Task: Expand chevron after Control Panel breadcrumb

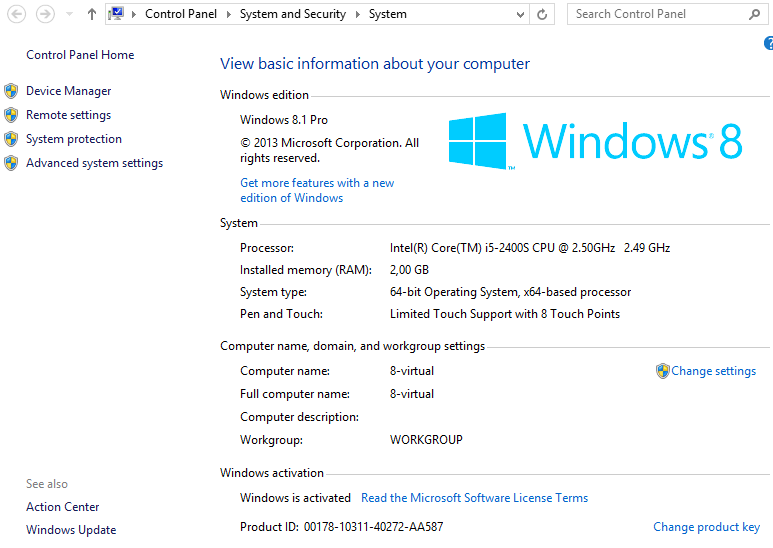Action: pos(228,14)
